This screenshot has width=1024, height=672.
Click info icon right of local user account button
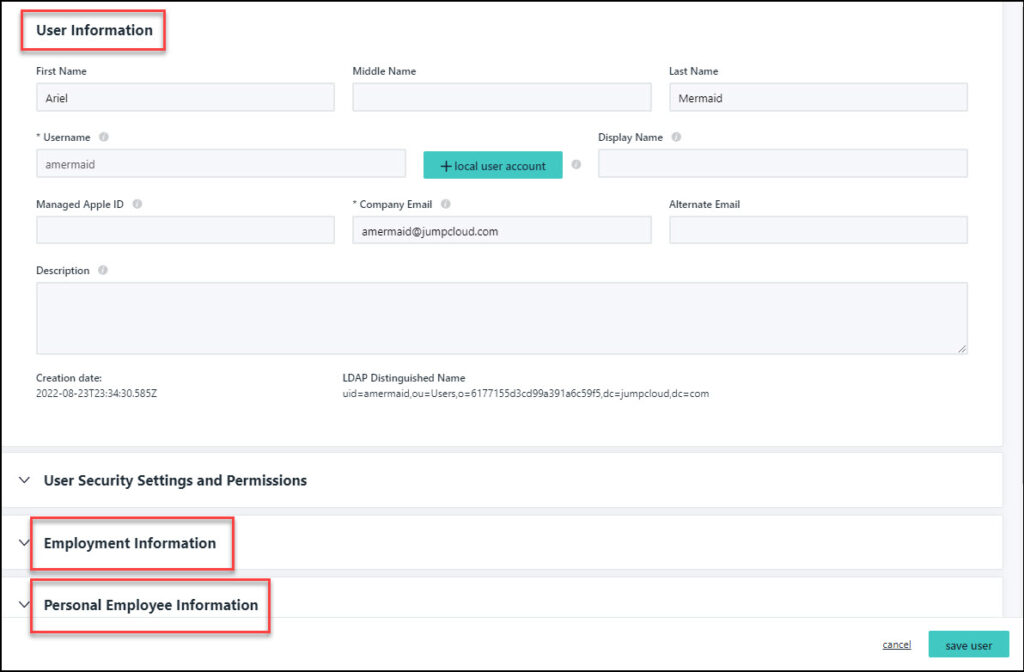[576, 165]
